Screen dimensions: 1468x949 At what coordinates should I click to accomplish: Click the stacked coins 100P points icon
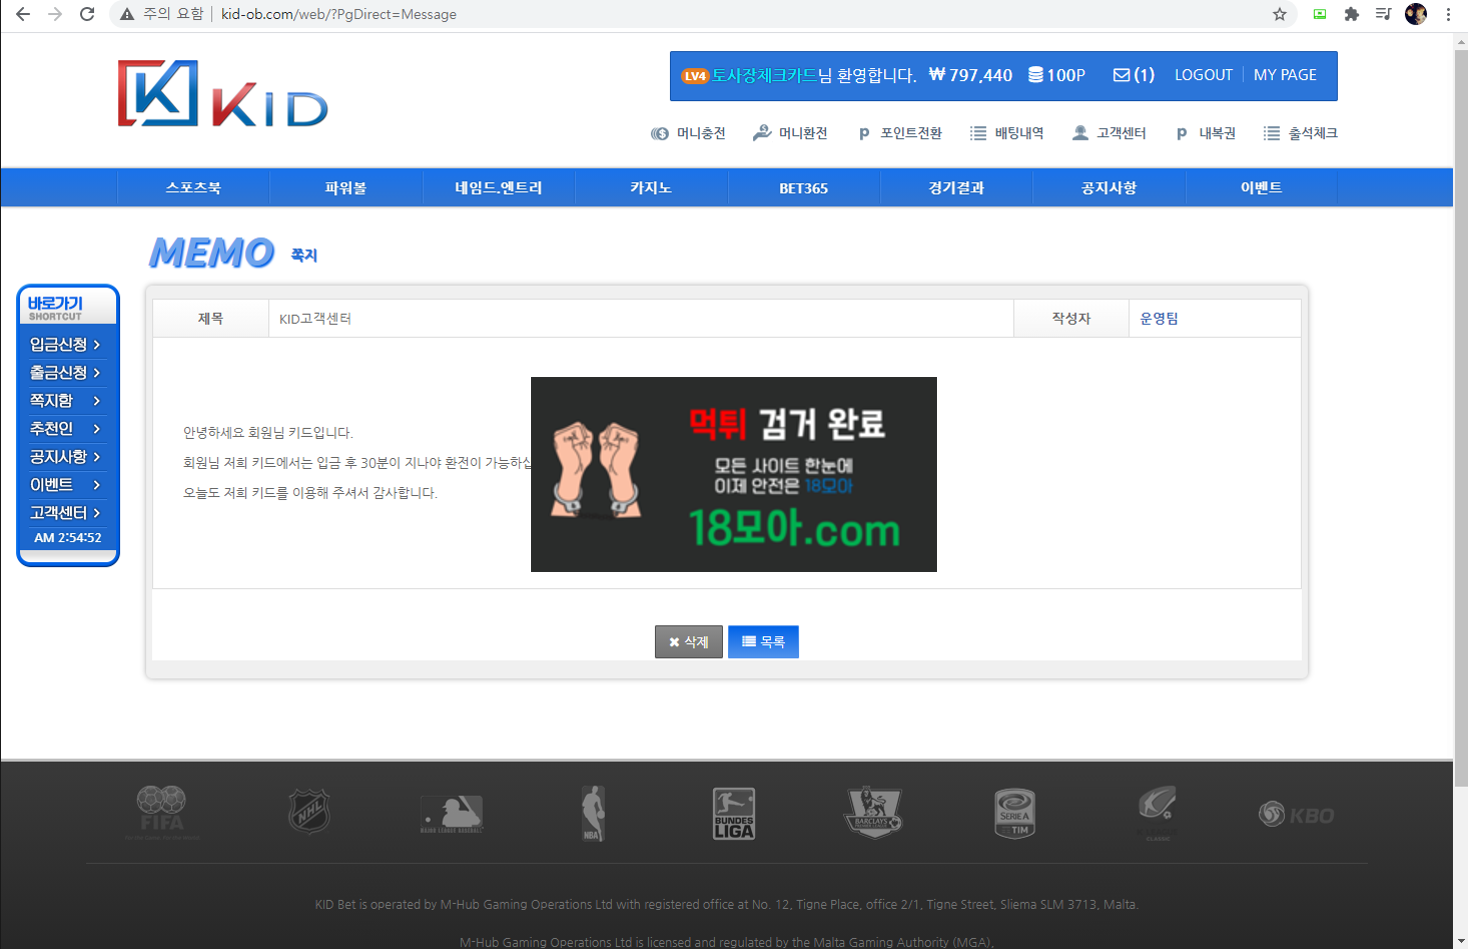point(1036,75)
